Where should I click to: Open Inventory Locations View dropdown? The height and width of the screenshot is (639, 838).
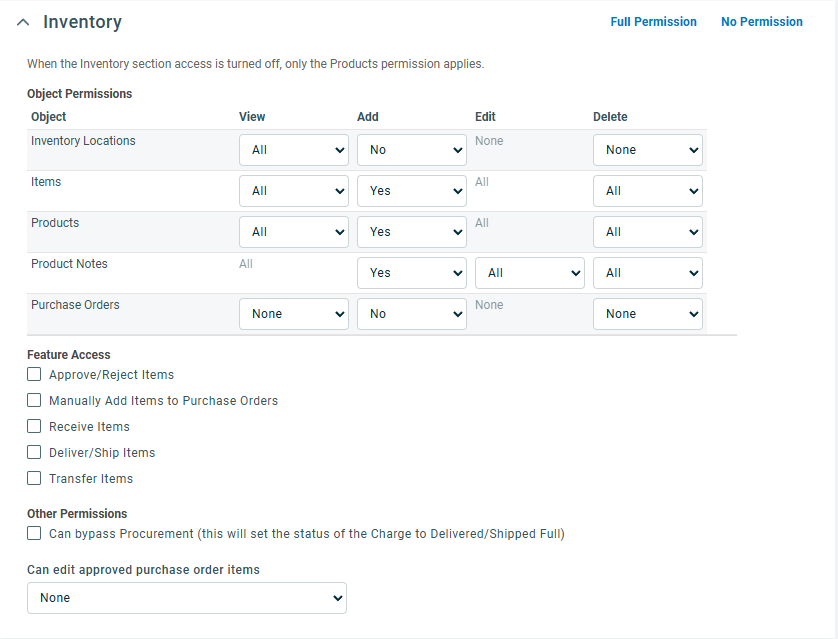pyautogui.click(x=294, y=150)
